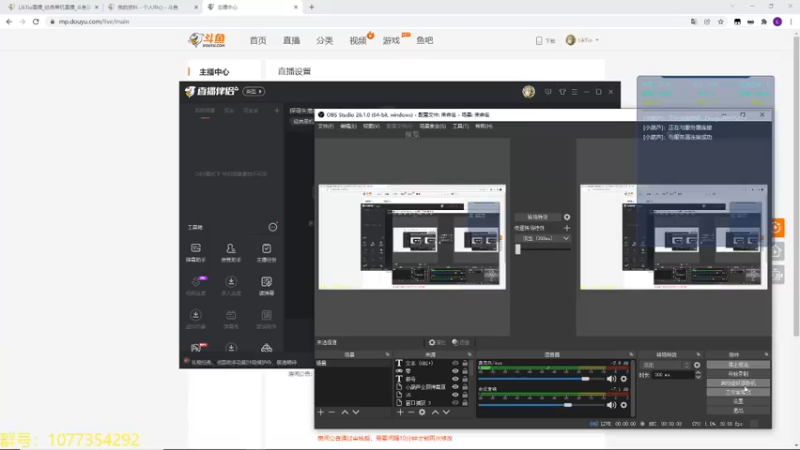
Task: Open the download tool in the toolbox second row
Action: (x=231, y=286)
